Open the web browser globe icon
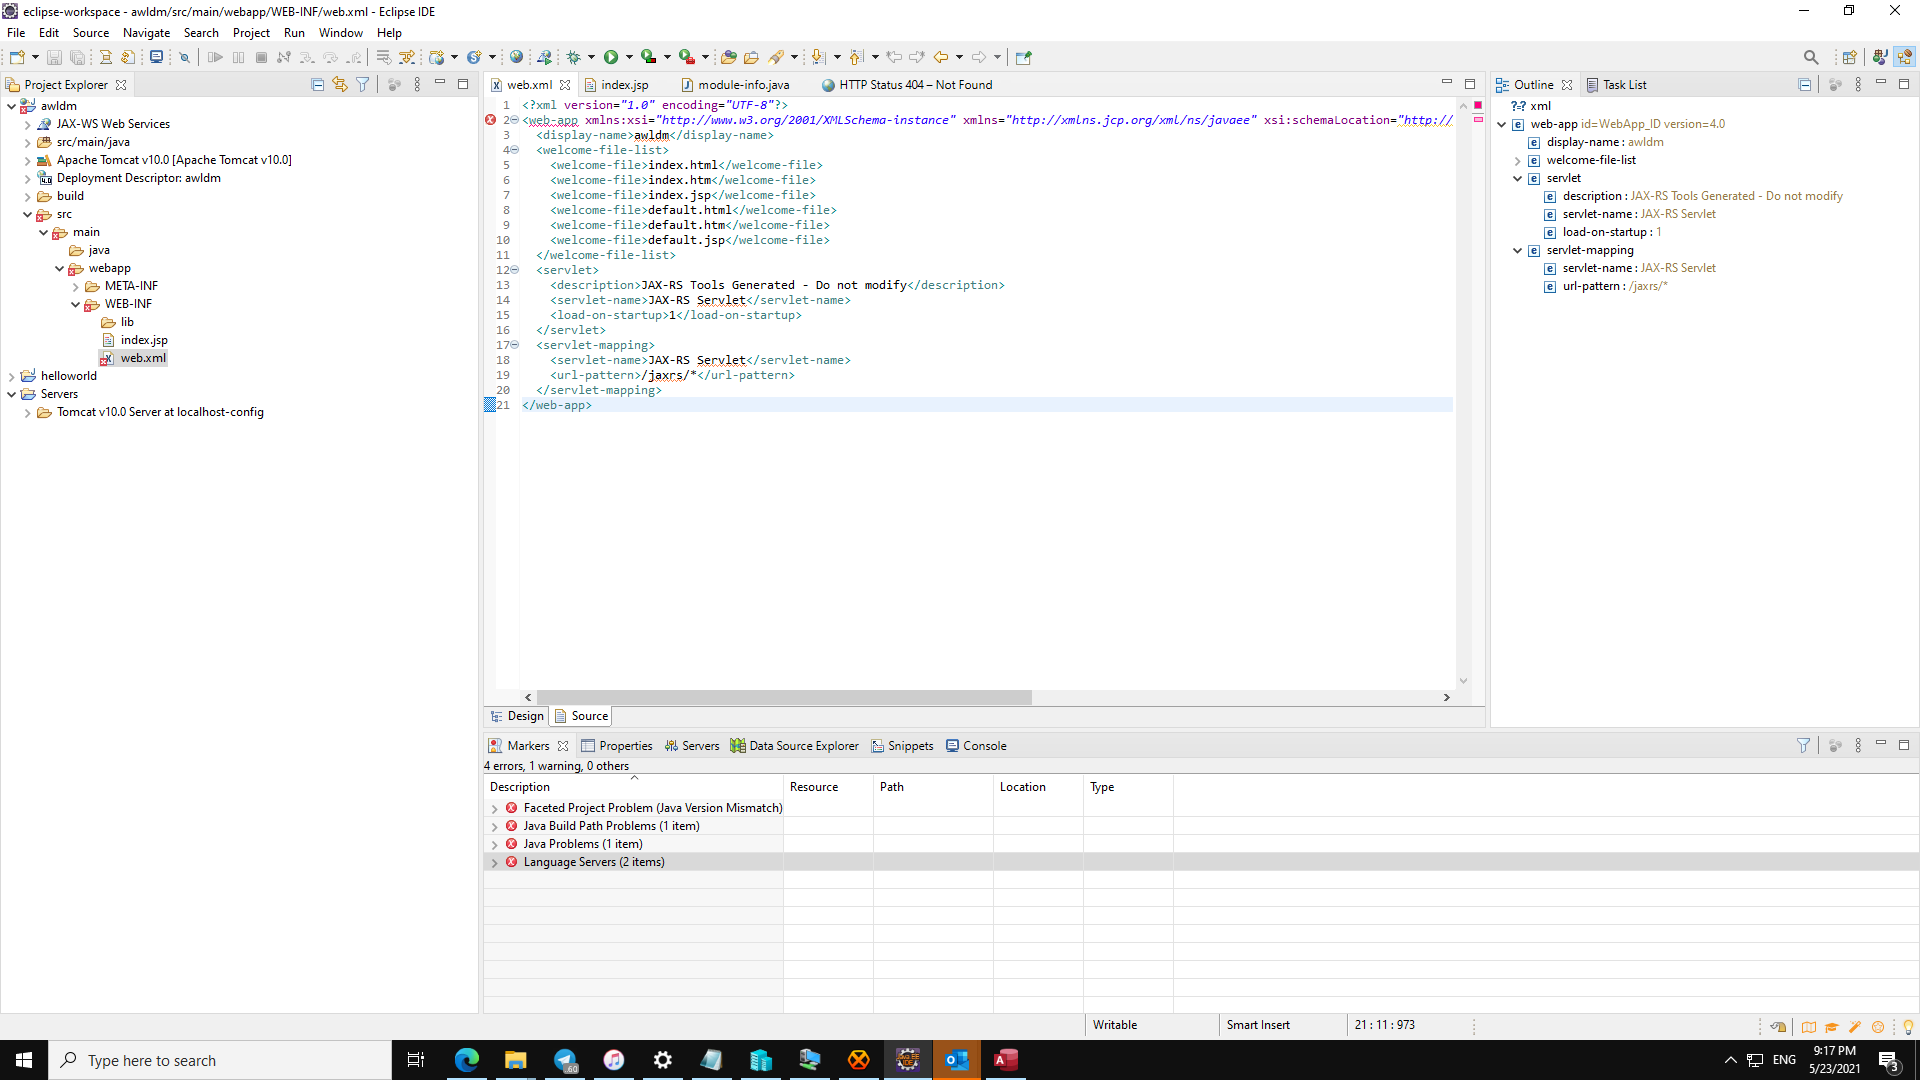The height and width of the screenshot is (1080, 1920). 516,57
